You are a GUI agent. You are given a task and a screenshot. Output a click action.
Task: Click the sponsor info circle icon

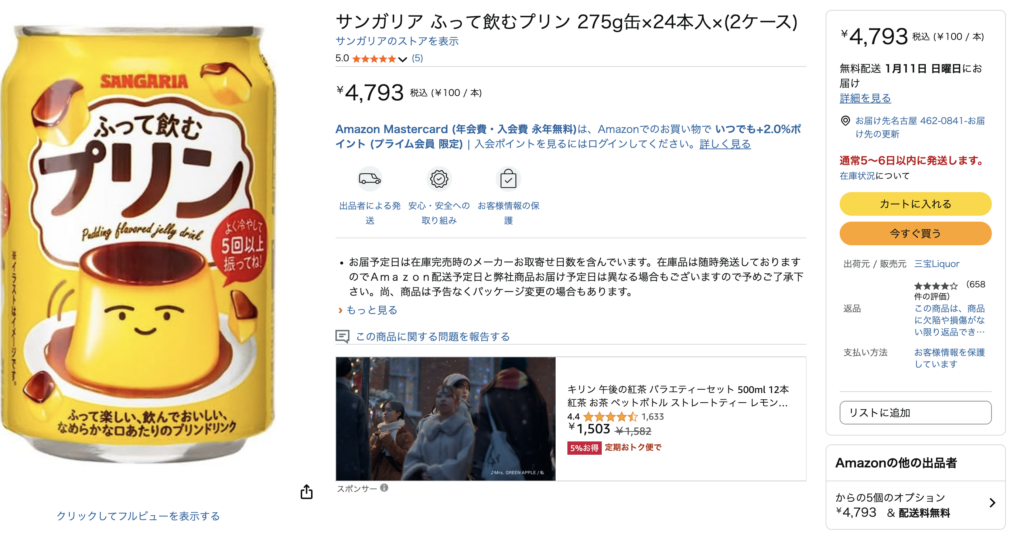384,488
